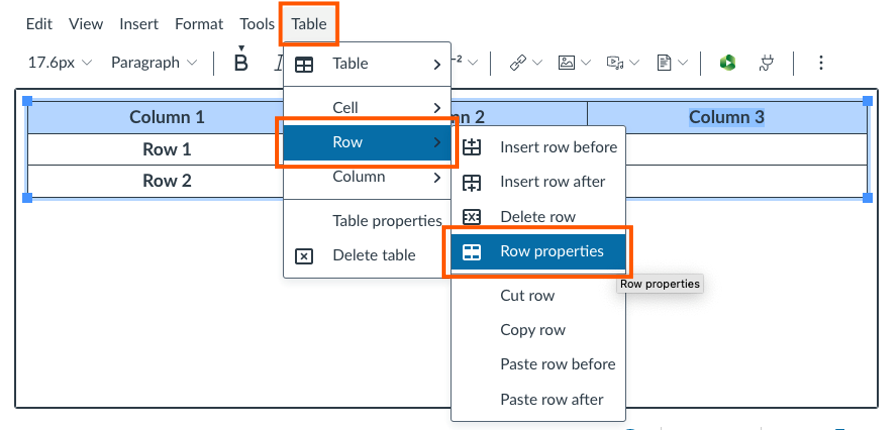The width and height of the screenshot is (890, 431).
Task: Open the three-dot more options menu
Action: [x=821, y=63]
